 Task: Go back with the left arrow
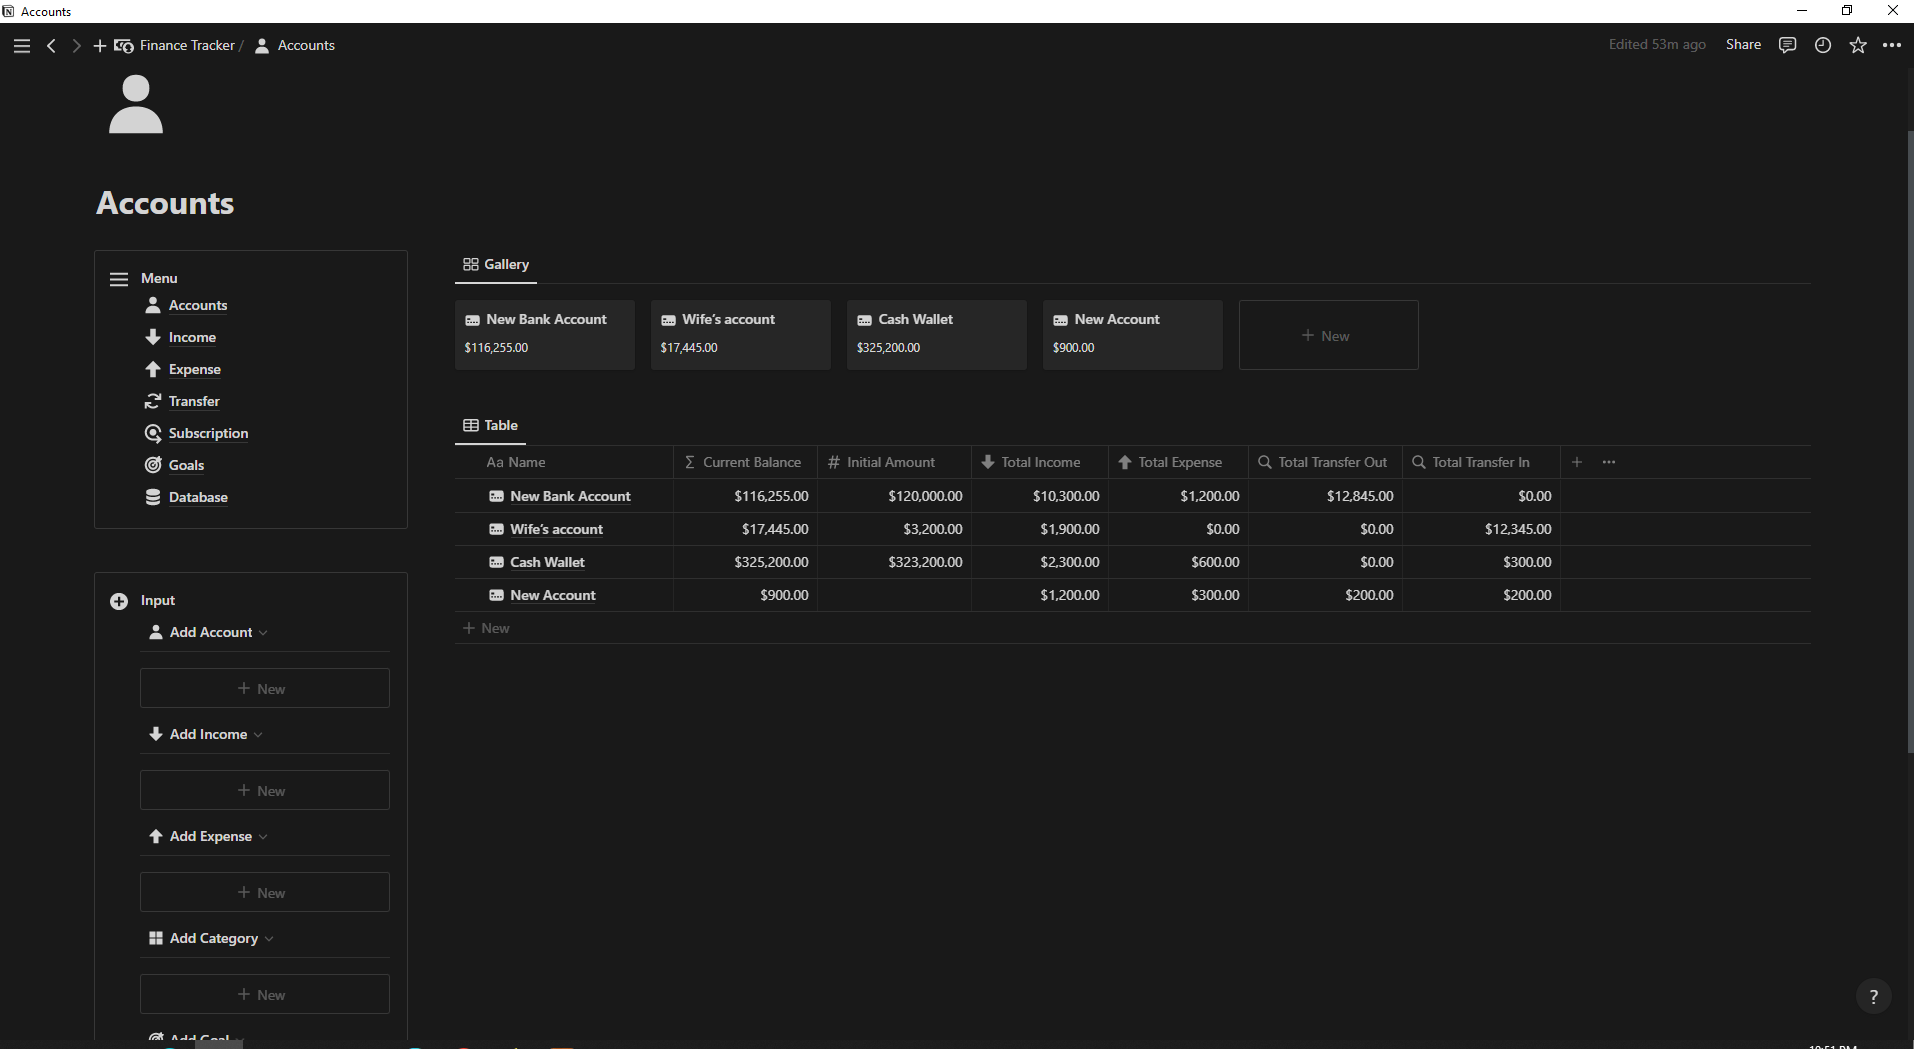(x=51, y=46)
